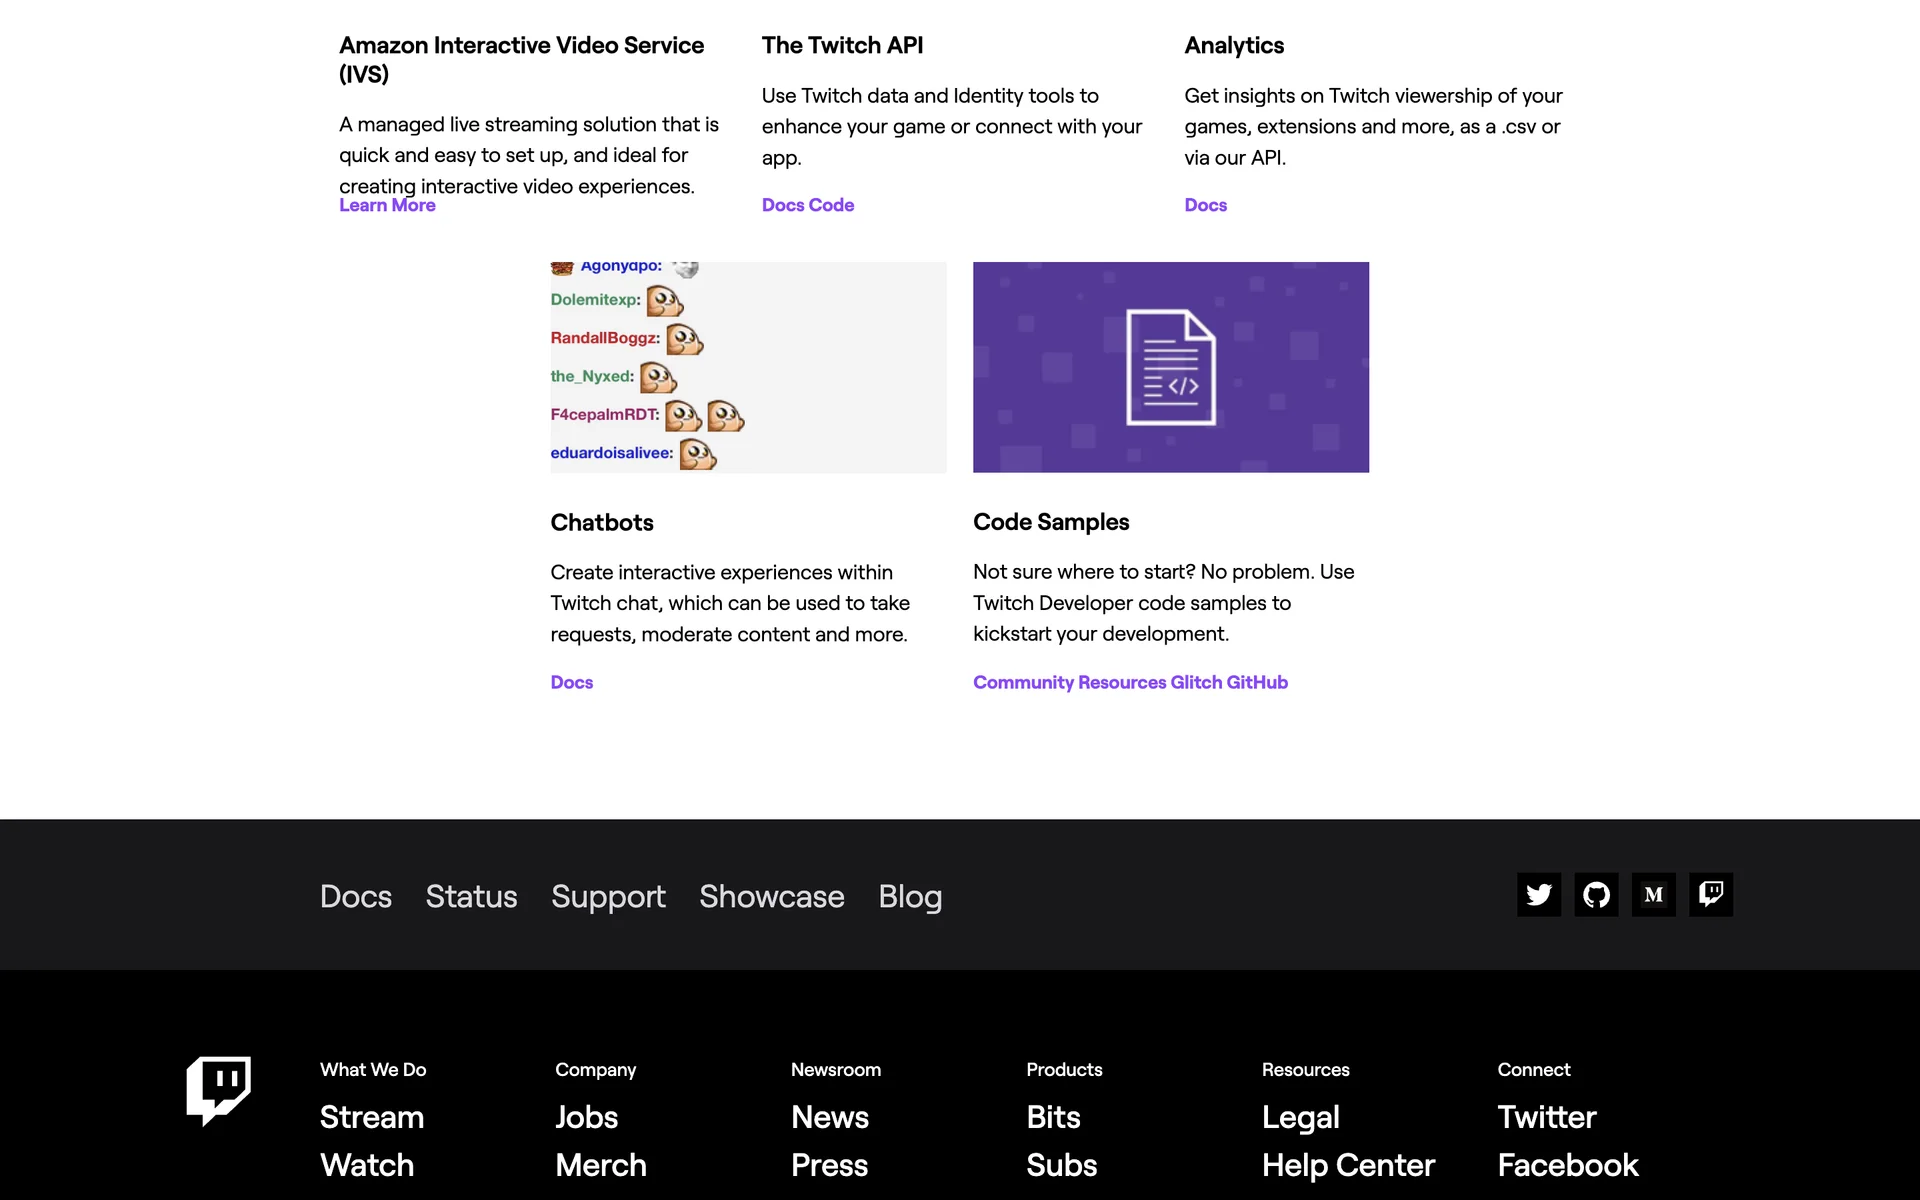Click Community Resources Glitch GitHub link
The height and width of the screenshot is (1200, 1920).
click(1130, 682)
